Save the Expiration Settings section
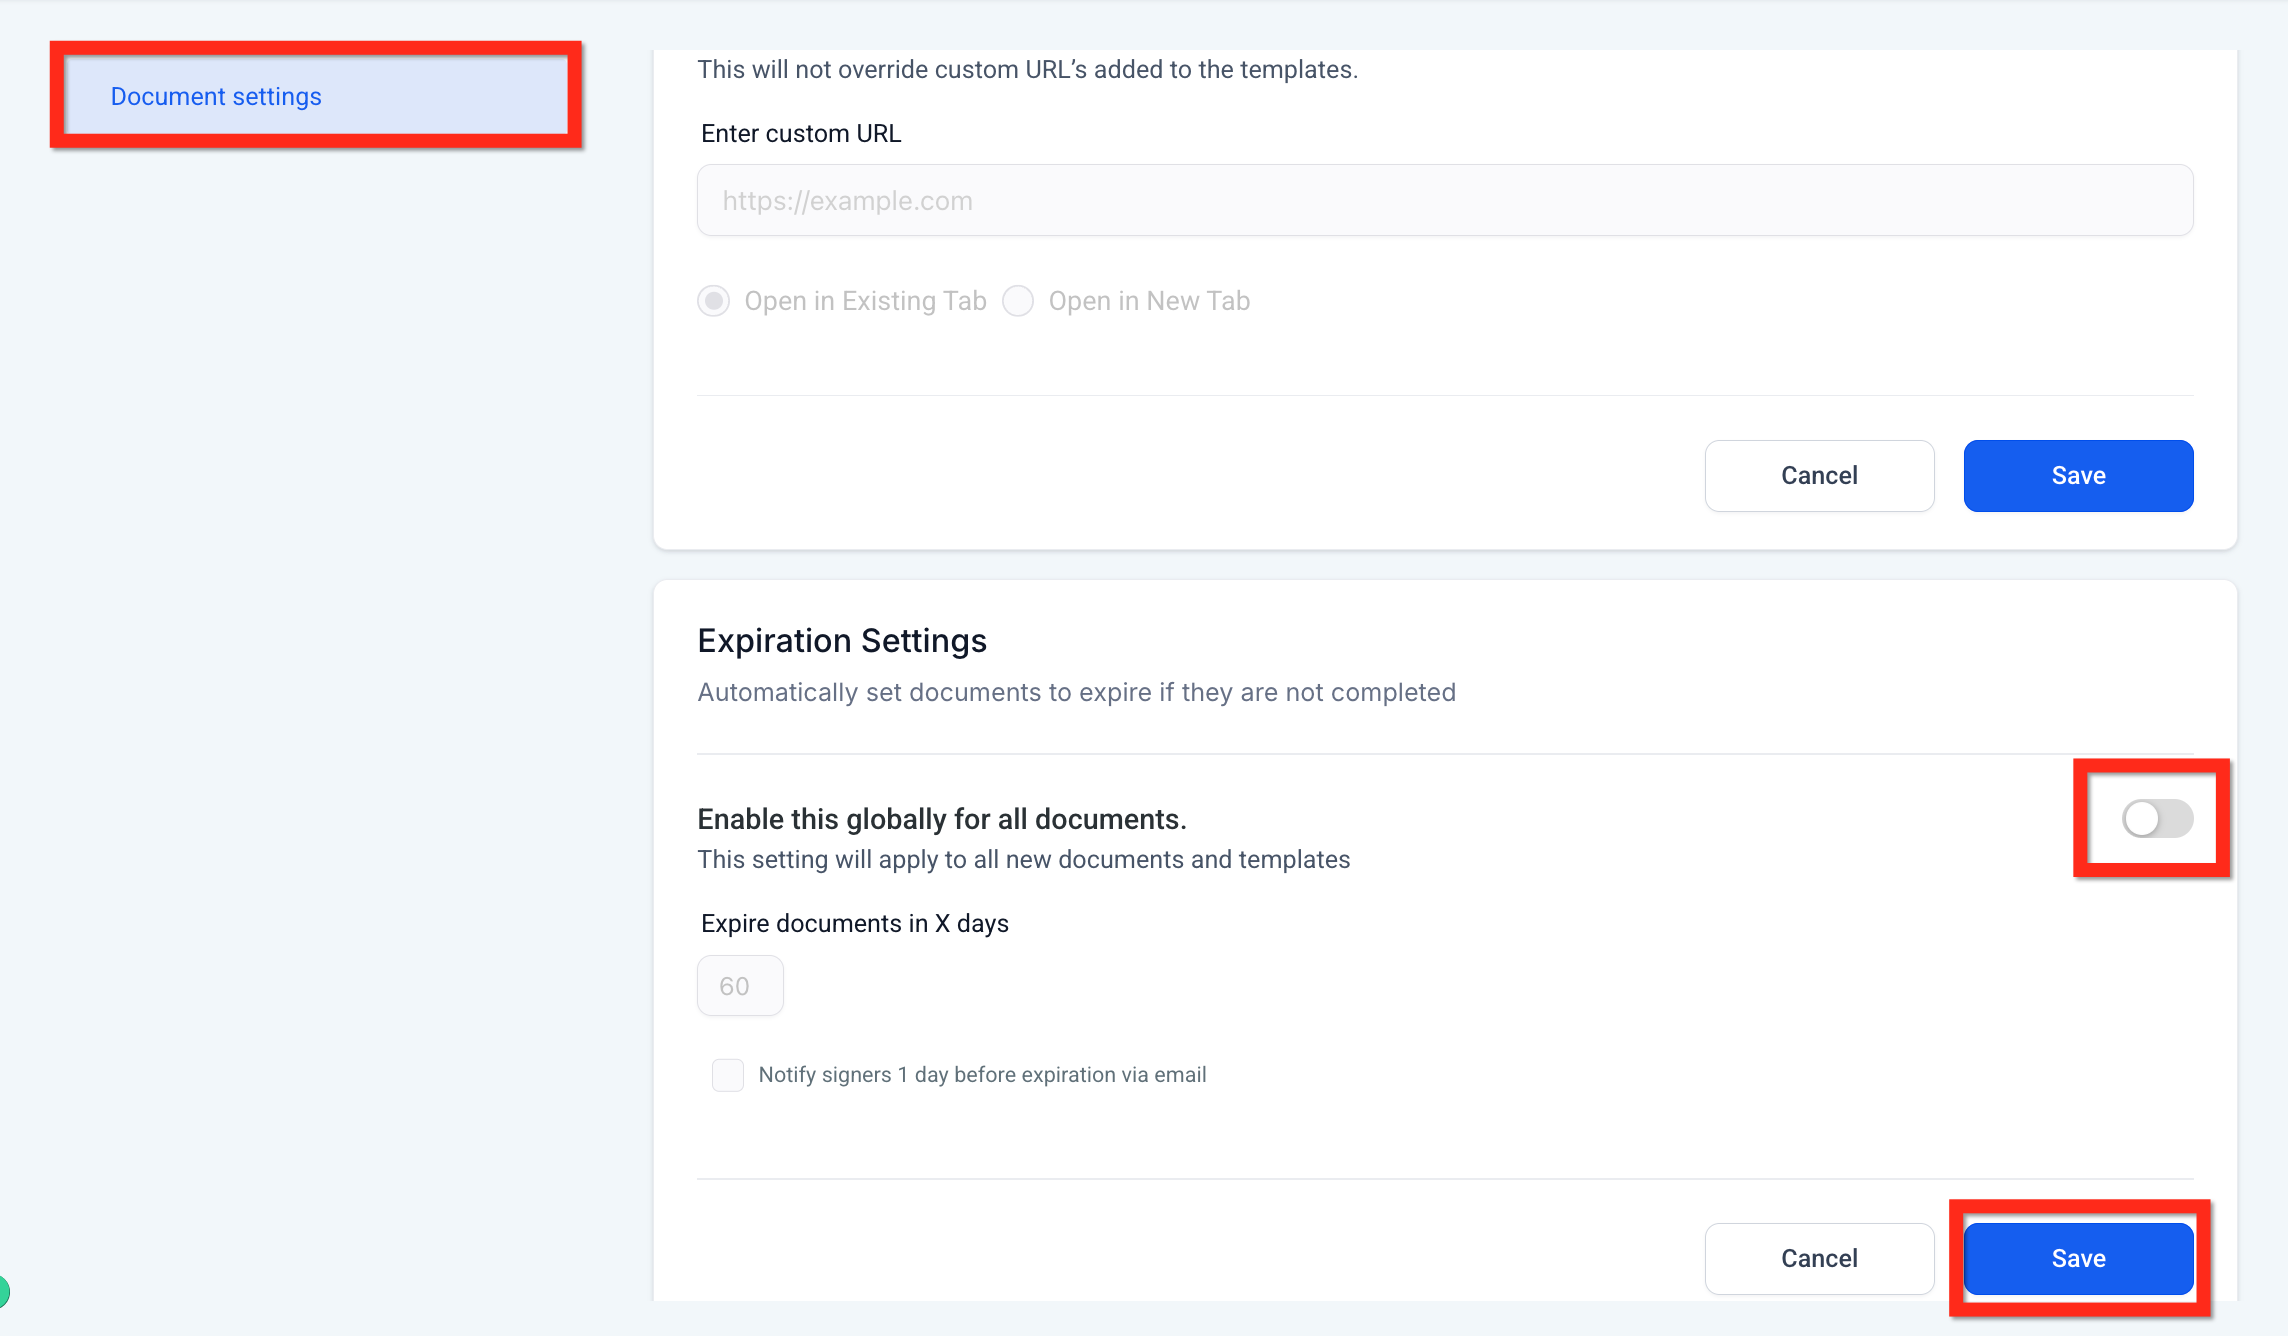Screen dimensions: 2288x1336 click(x=2078, y=1259)
